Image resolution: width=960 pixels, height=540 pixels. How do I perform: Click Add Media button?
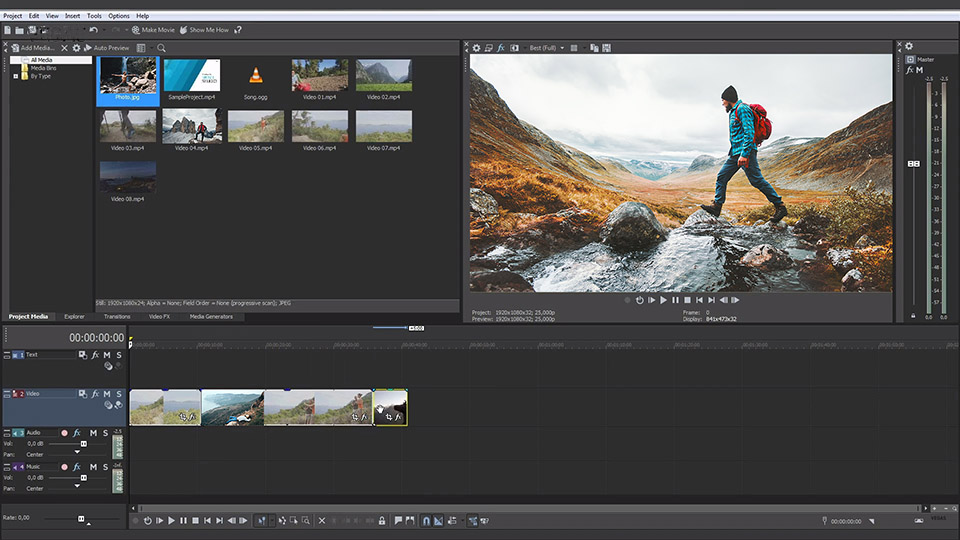33,48
